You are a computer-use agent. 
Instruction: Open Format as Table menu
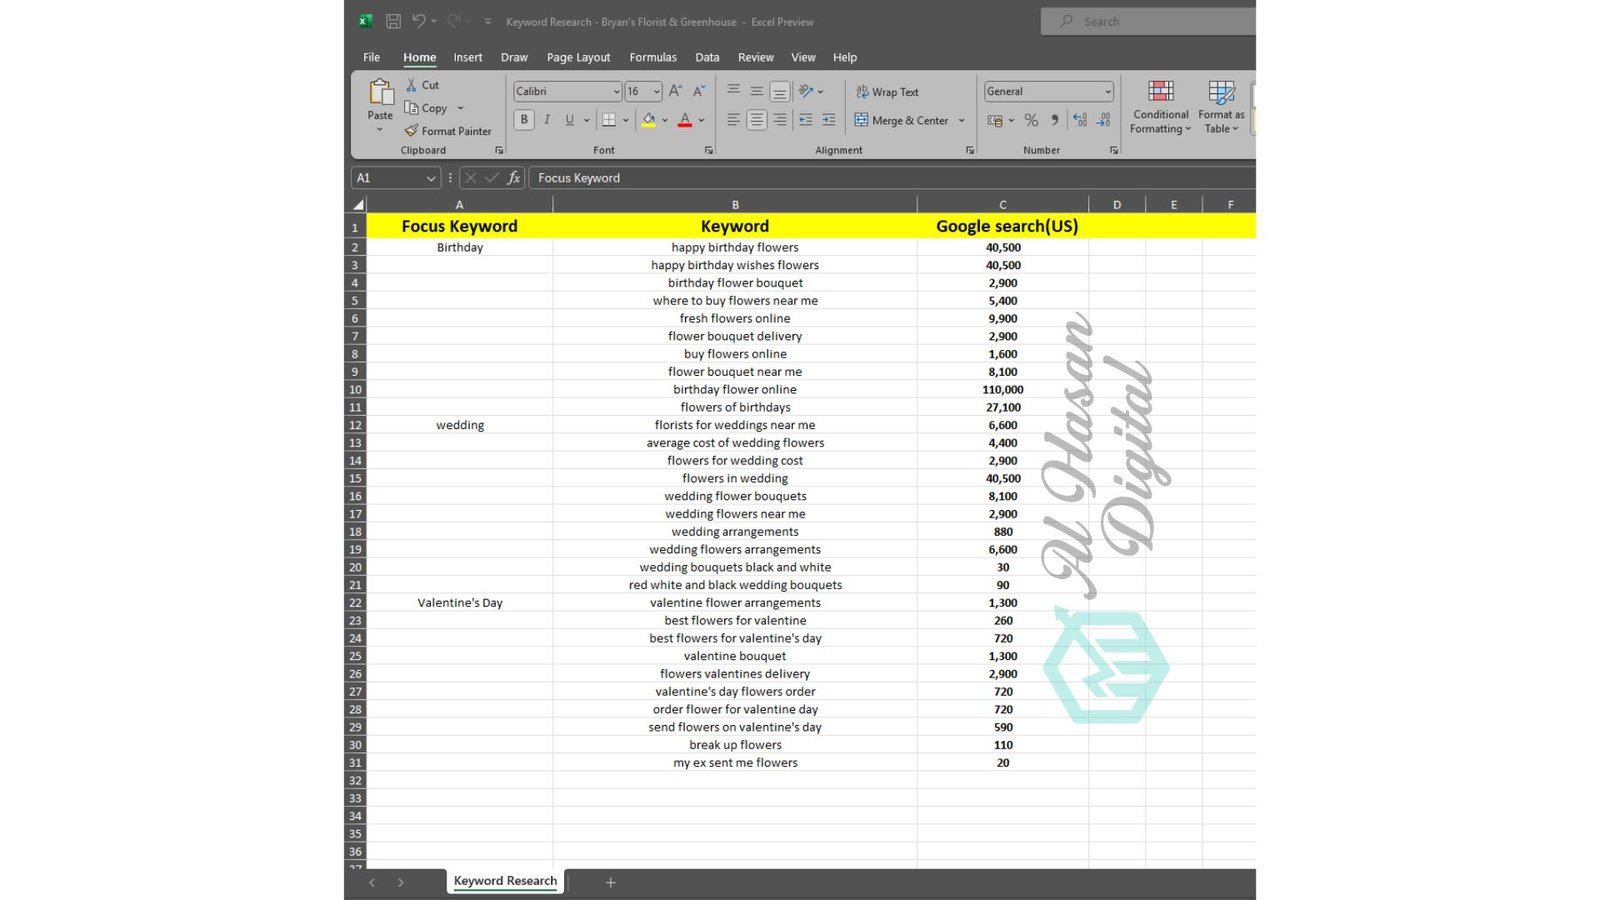1222,107
